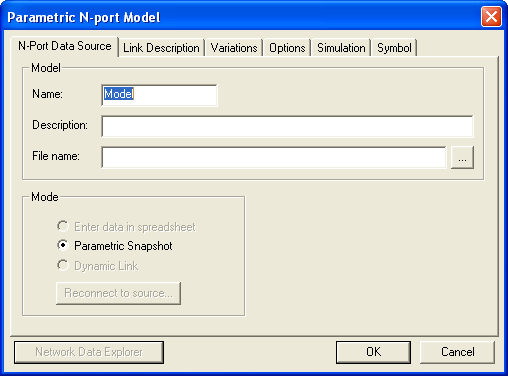508x376 pixels.
Task: Click into the Description text box
Action: pos(287,126)
